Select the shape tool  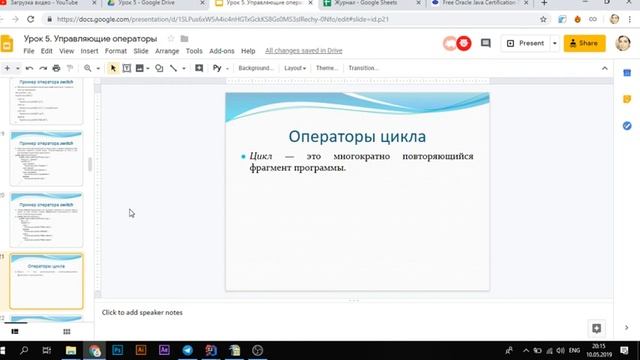click(159, 68)
